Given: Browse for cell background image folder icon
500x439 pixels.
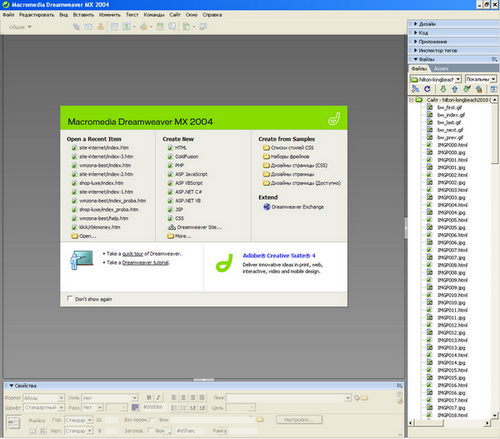Looking at the screenshot, I should pyautogui.click(x=260, y=420).
